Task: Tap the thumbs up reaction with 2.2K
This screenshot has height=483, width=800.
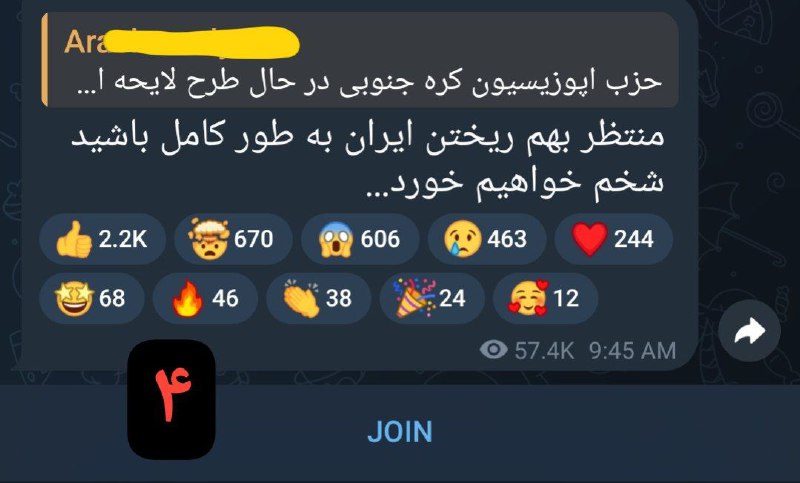Action: coord(102,239)
